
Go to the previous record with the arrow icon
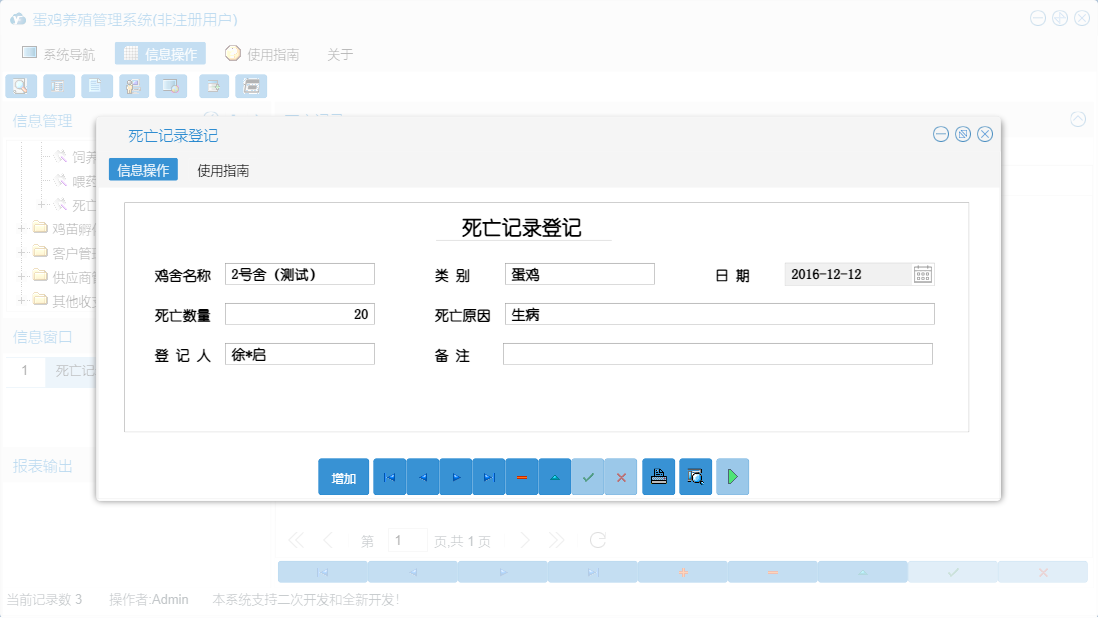pos(422,477)
